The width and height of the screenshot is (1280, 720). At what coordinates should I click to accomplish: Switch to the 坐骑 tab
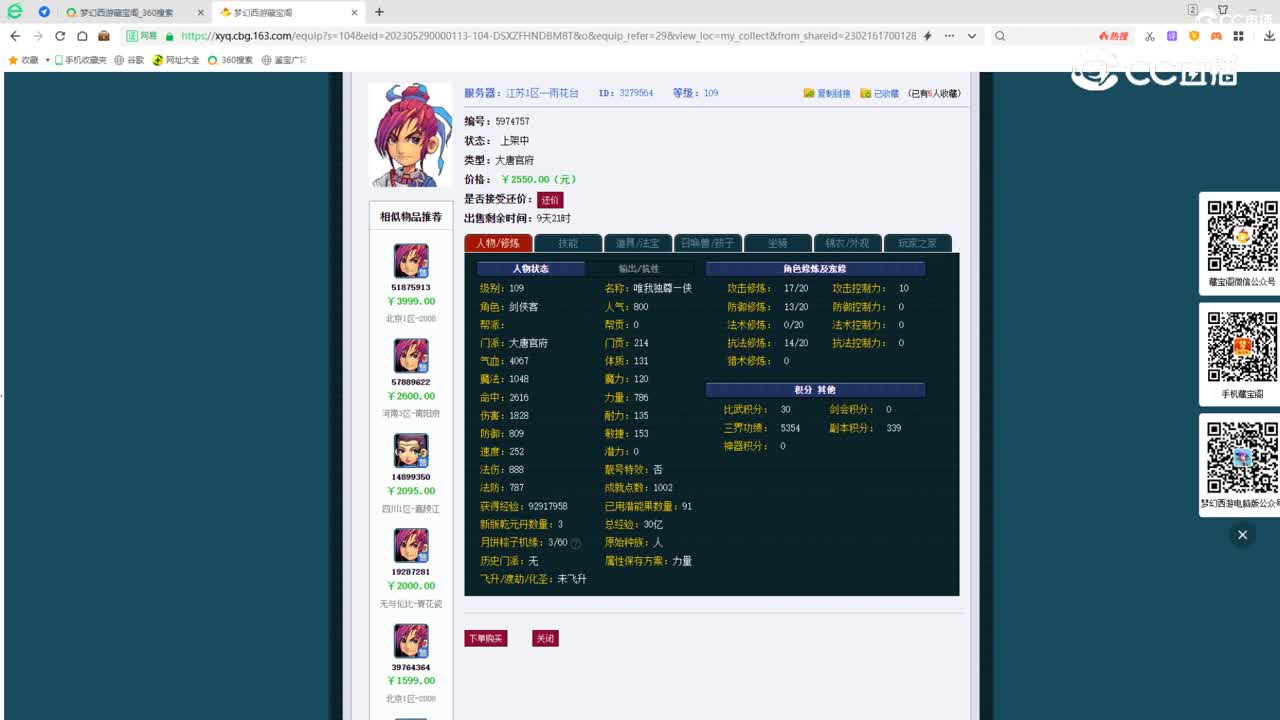[778, 242]
